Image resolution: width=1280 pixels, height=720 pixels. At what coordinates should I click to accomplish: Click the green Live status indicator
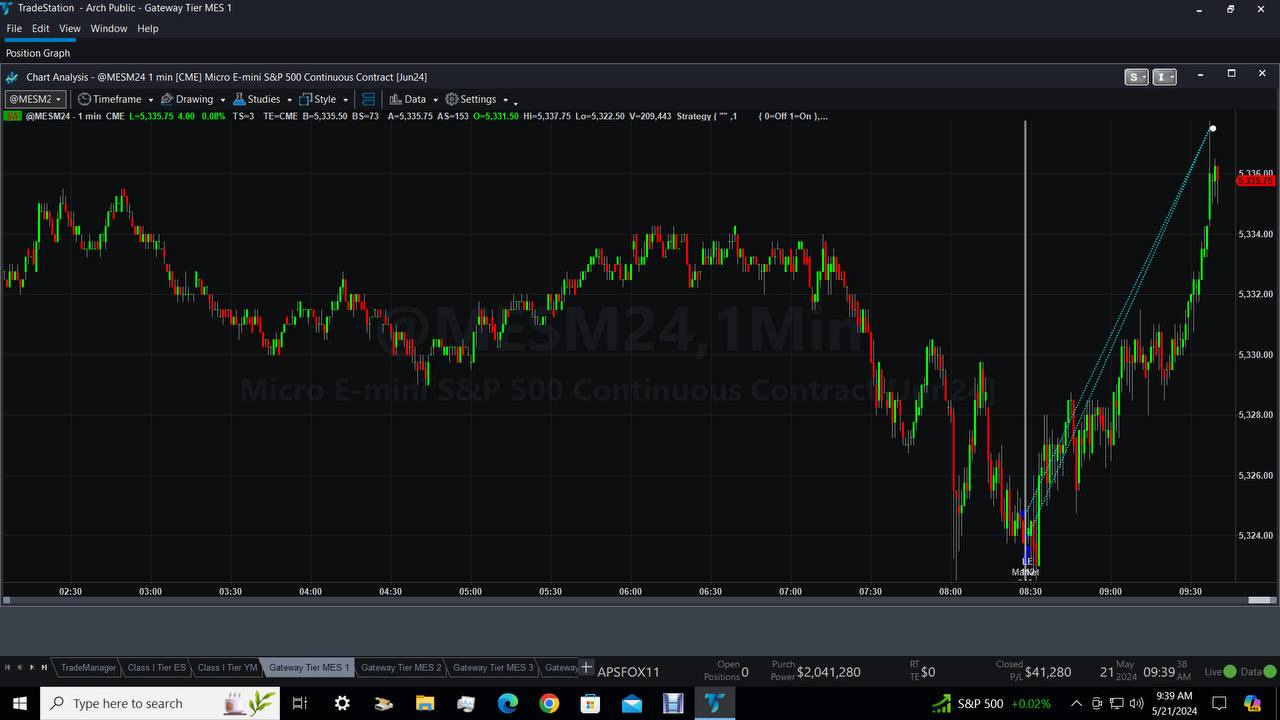coord(1230,672)
